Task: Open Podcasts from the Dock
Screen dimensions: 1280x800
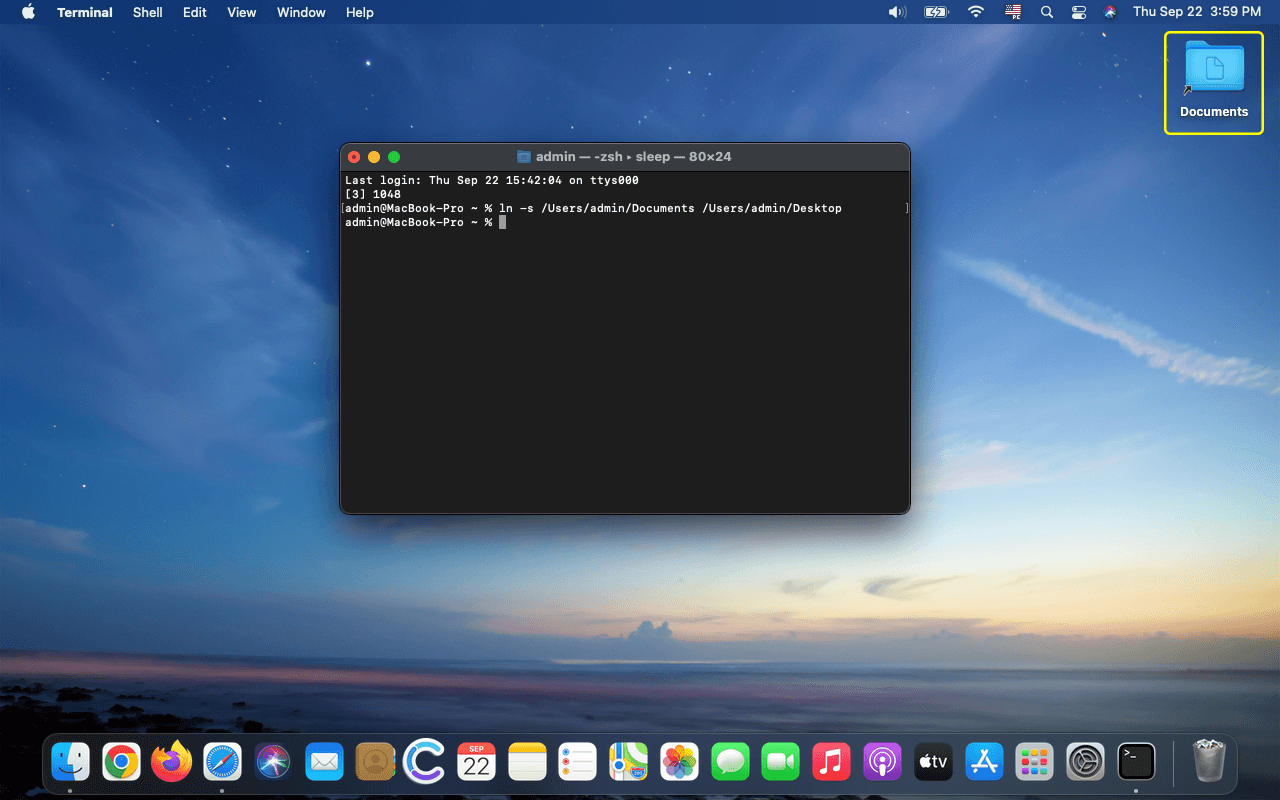Action: pos(882,761)
